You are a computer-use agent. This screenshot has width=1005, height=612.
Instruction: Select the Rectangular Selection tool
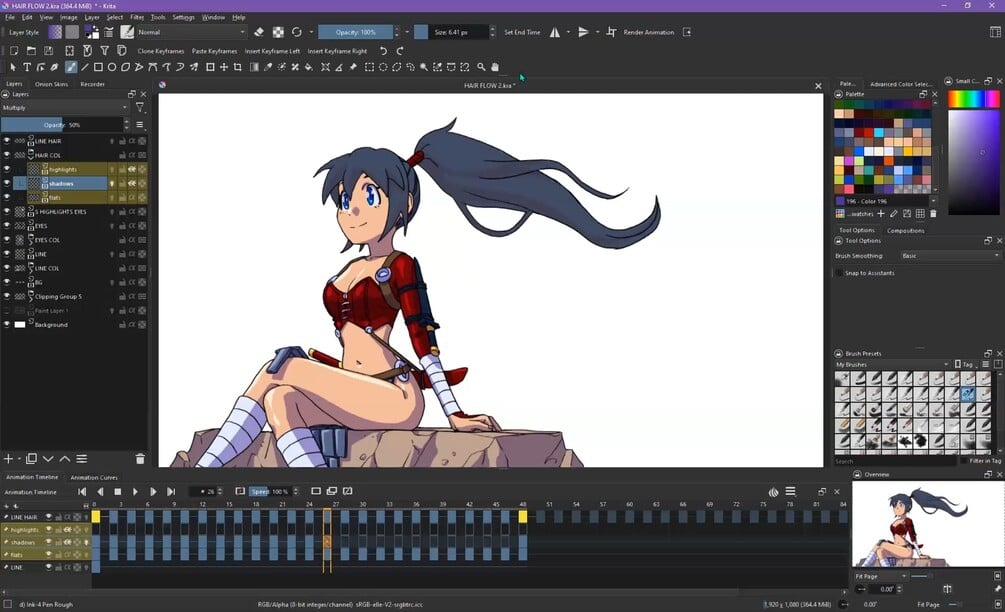pos(369,67)
